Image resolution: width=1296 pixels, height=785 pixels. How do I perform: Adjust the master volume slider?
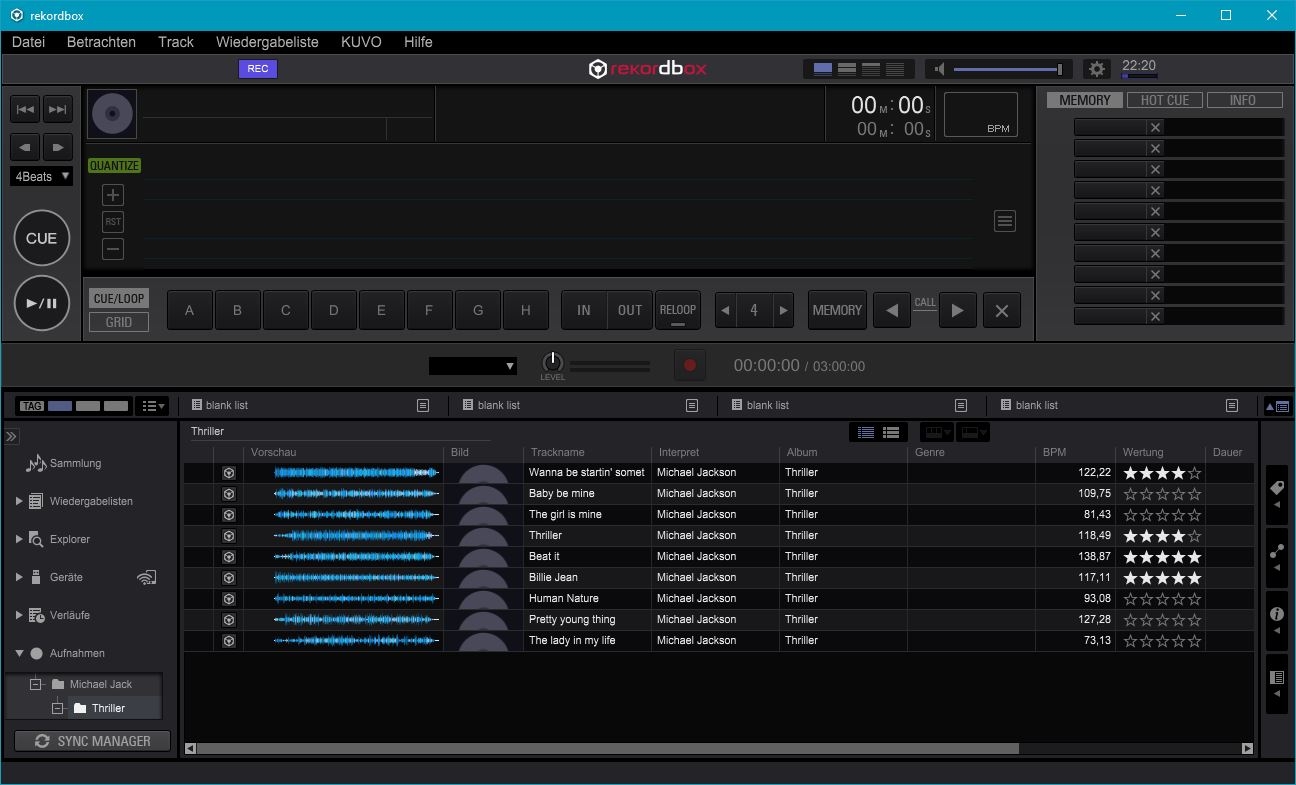coord(1008,69)
